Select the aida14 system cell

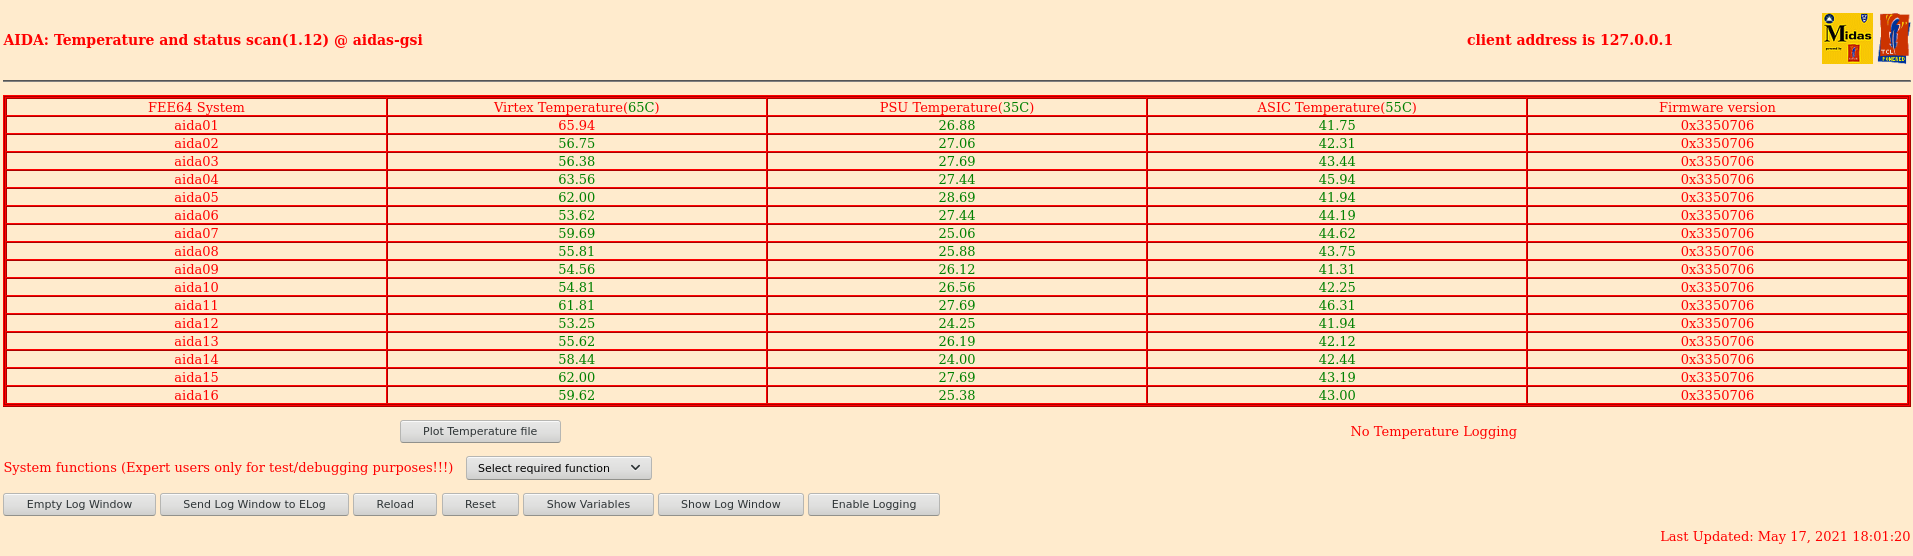(196, 359)
